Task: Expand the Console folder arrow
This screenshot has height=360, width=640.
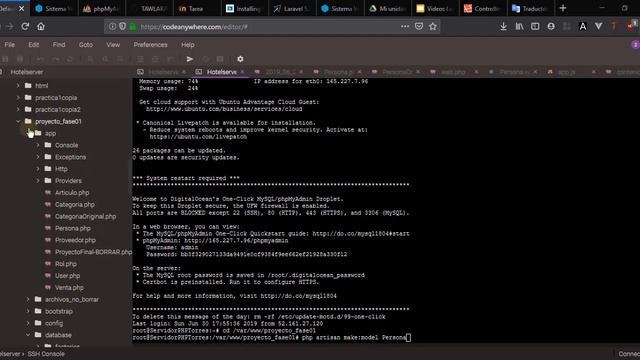Action: point(38,145)
